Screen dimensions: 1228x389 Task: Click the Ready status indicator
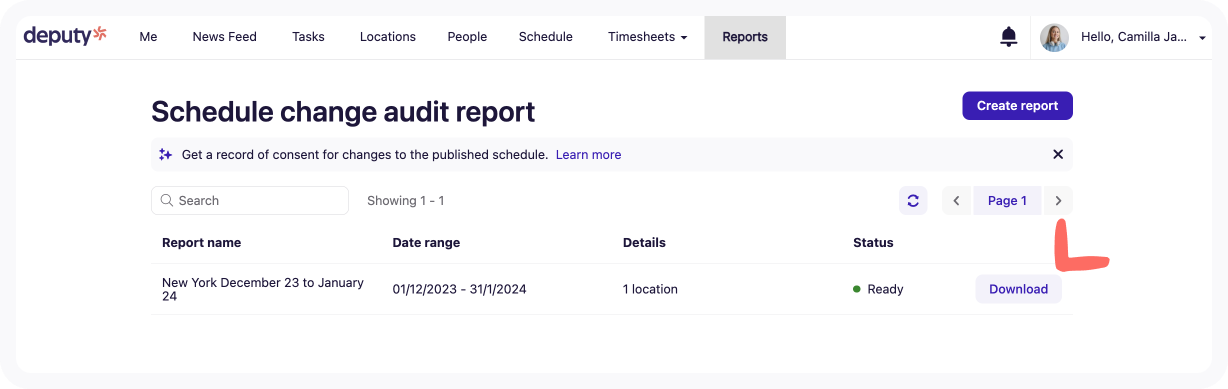coord(878,289)
